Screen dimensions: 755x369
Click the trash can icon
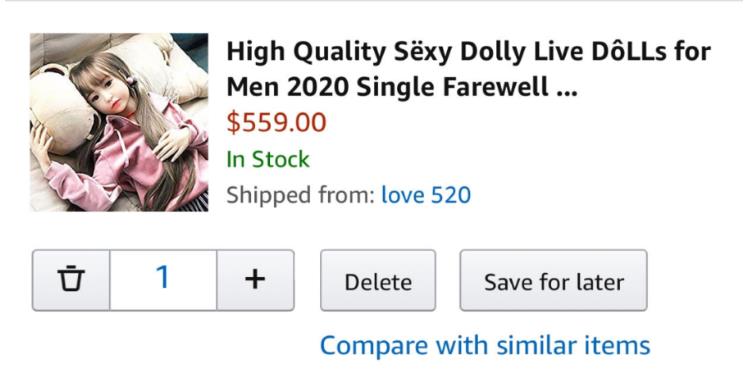[x=71, y=280]
